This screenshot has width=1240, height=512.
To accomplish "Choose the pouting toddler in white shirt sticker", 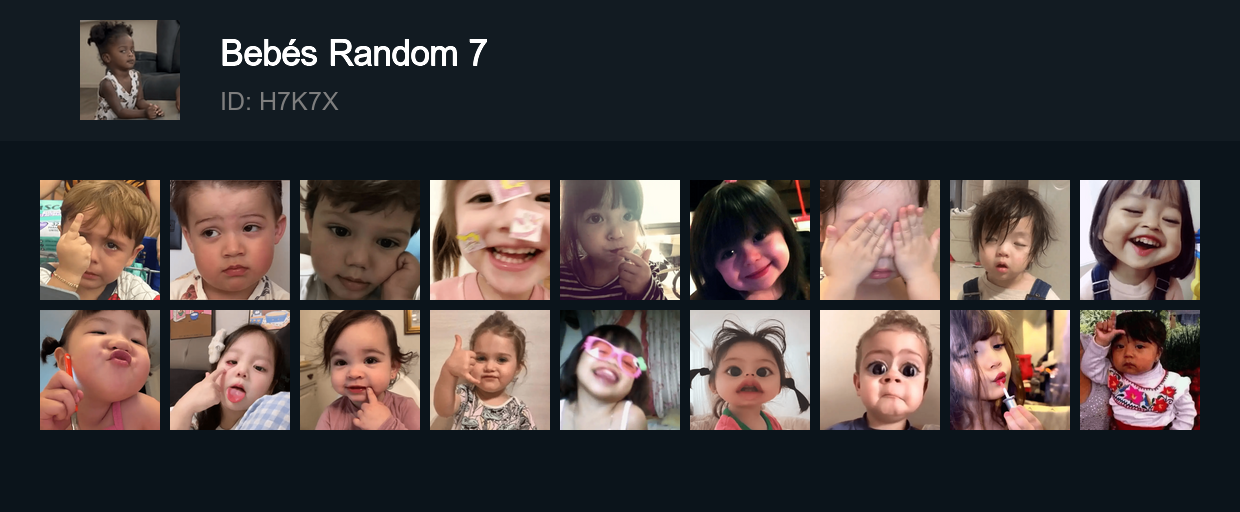I will tap(230, 240).
